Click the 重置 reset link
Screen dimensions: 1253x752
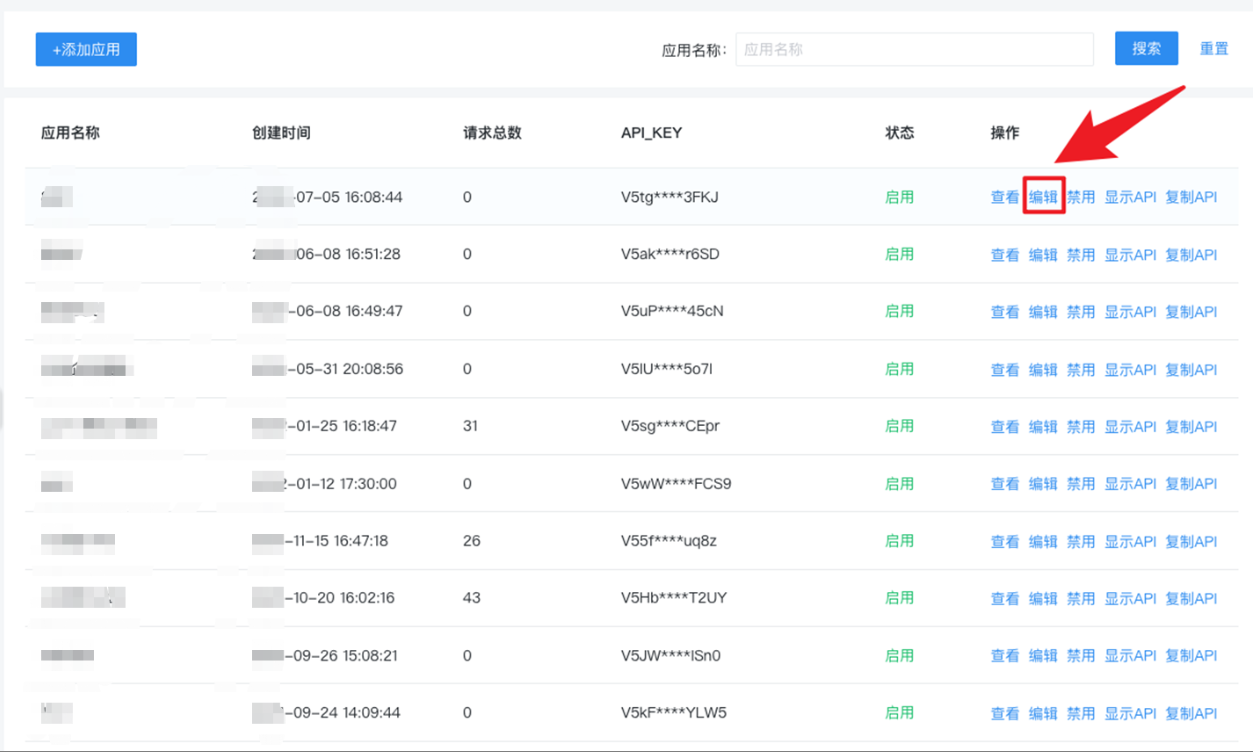point(1213,49)
